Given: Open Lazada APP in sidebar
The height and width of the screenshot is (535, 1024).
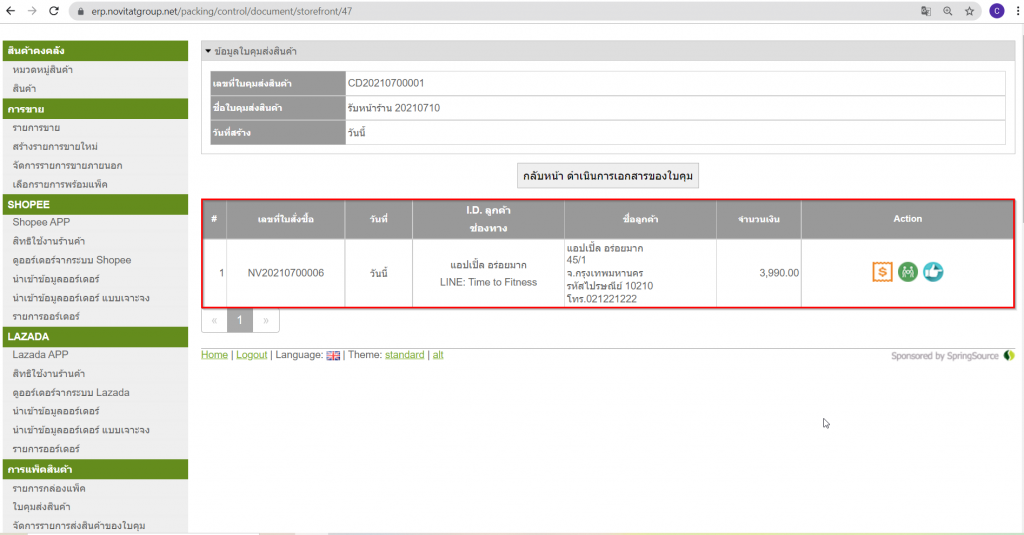Looking at the screenshot, I should [x=41, y=355].
